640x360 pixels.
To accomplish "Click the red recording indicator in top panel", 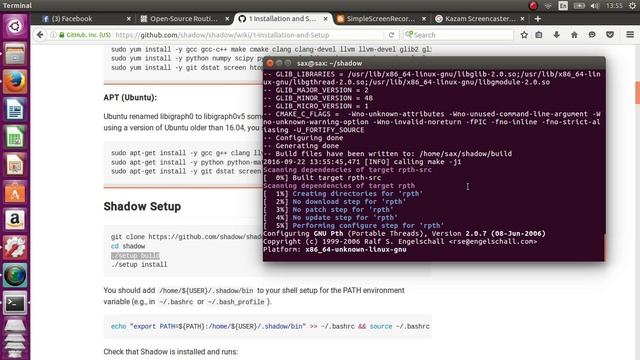I will [x=533, y=6].
